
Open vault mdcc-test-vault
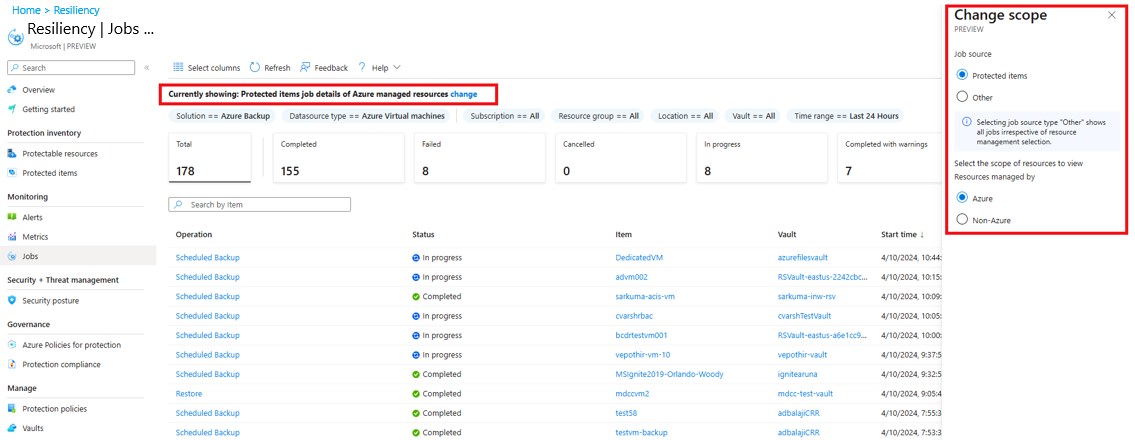pos(806,394)
